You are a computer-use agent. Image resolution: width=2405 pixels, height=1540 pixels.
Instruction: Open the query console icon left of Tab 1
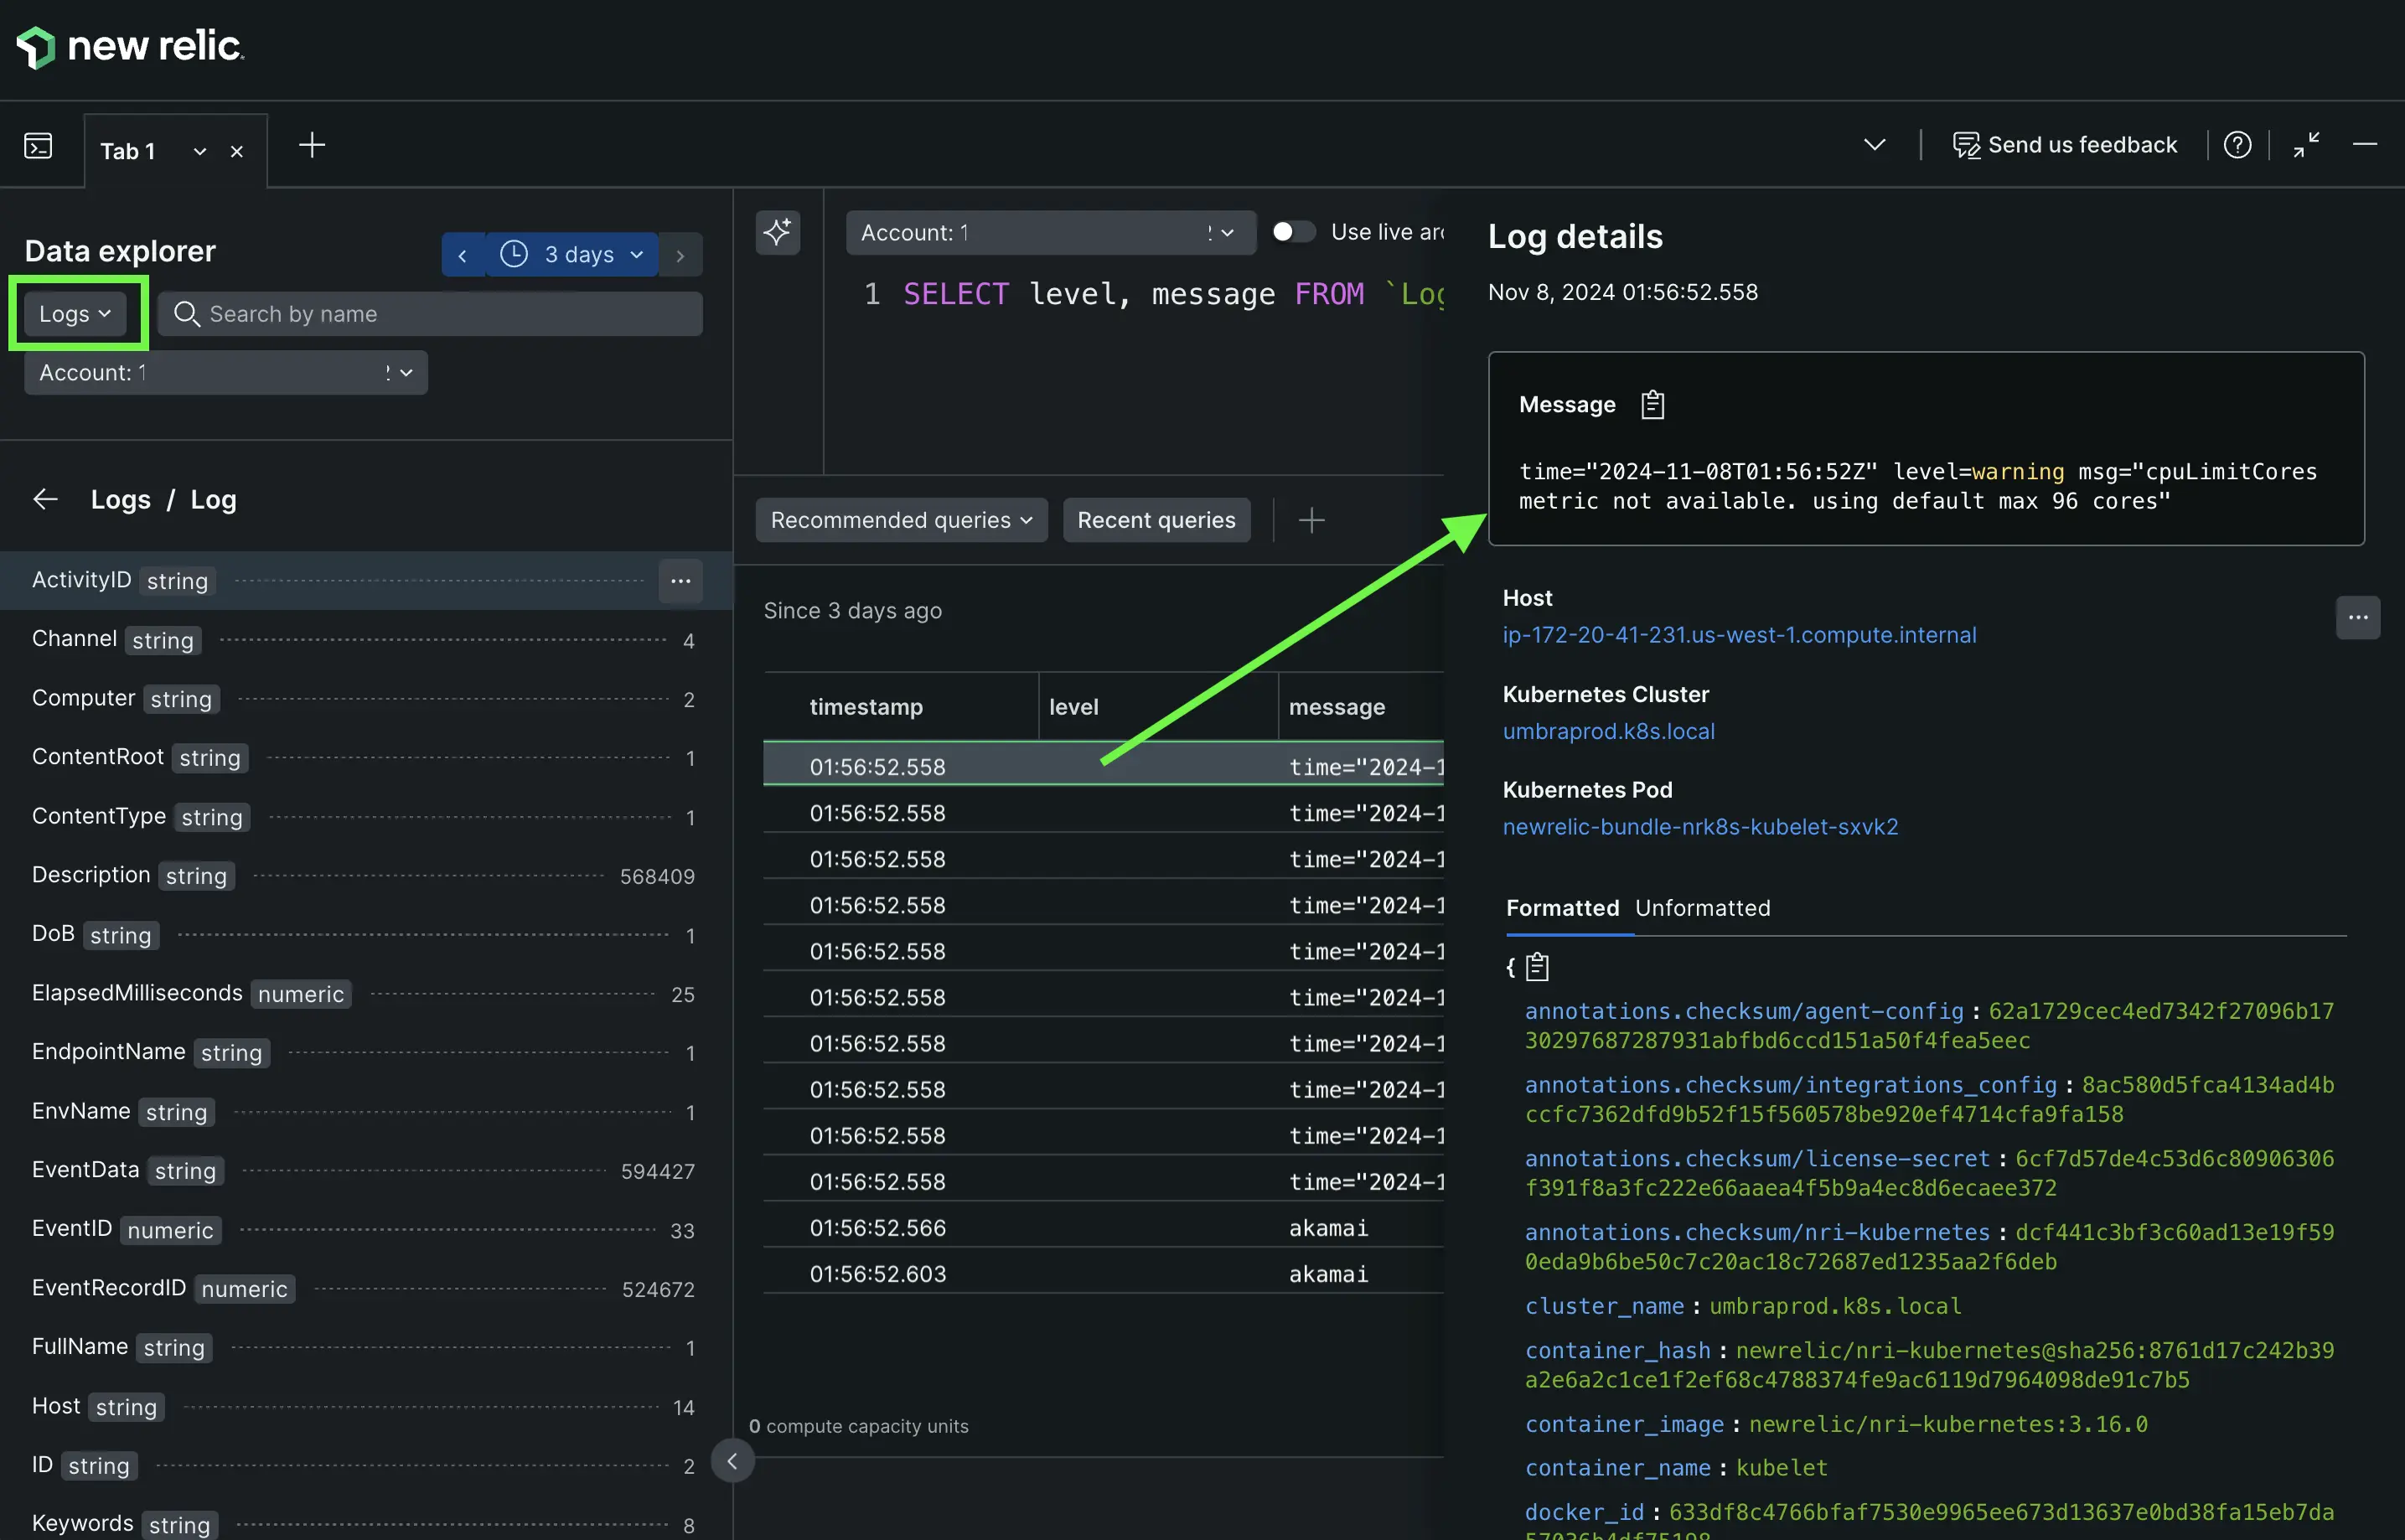tap(38, 146)
